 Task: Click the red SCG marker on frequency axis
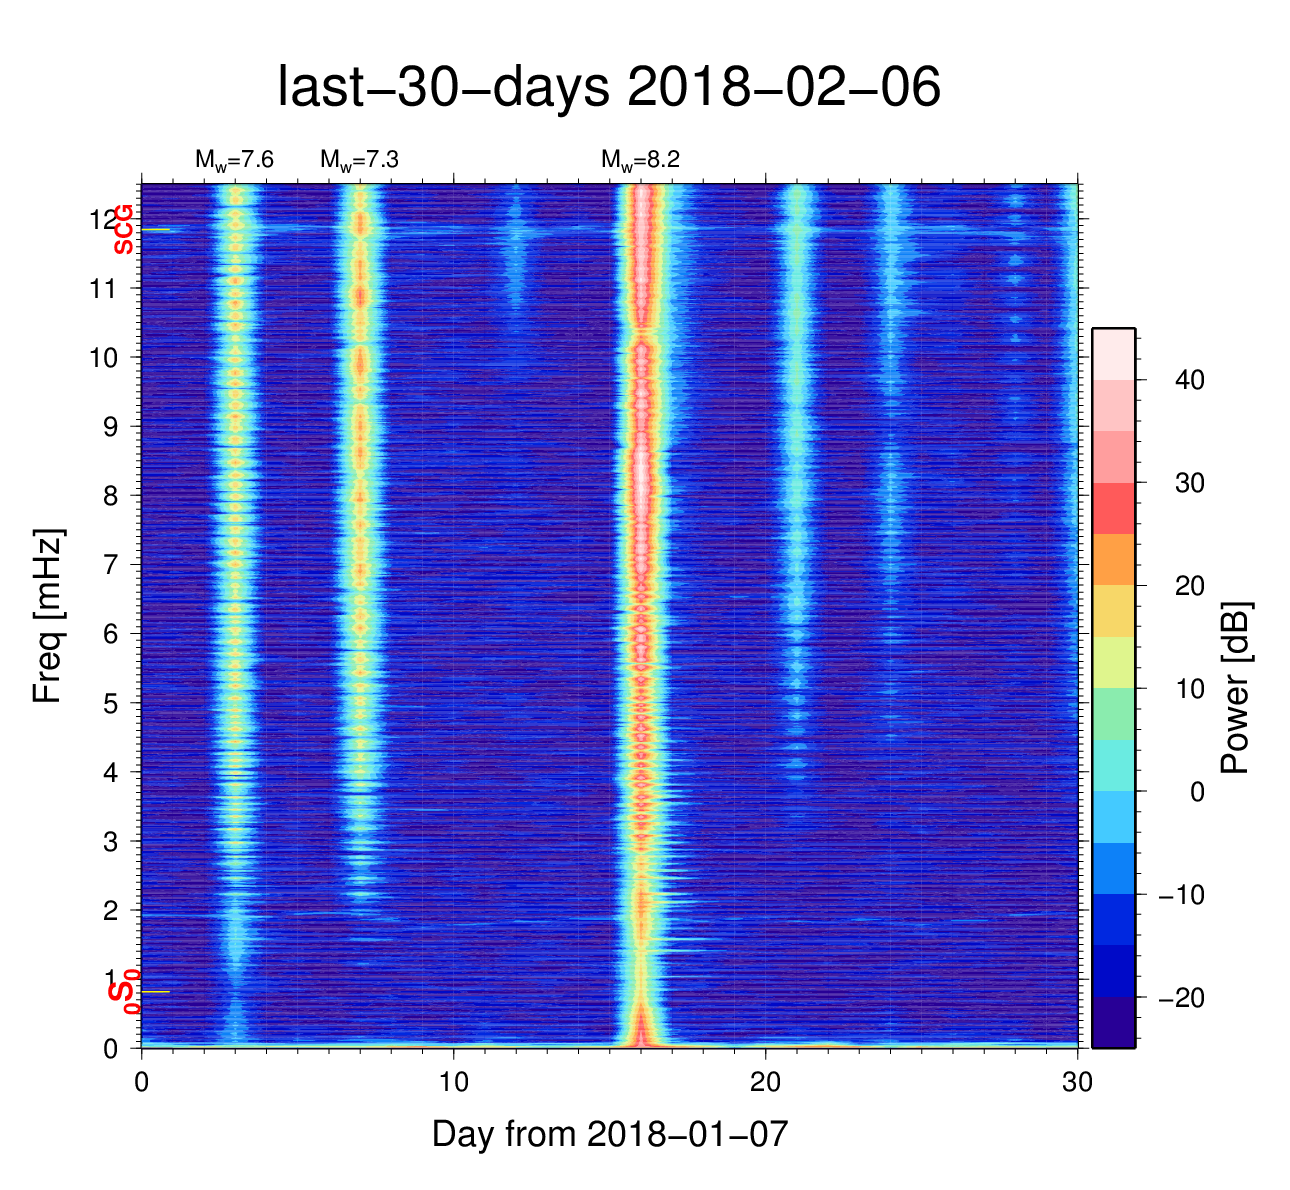[123, 229]
